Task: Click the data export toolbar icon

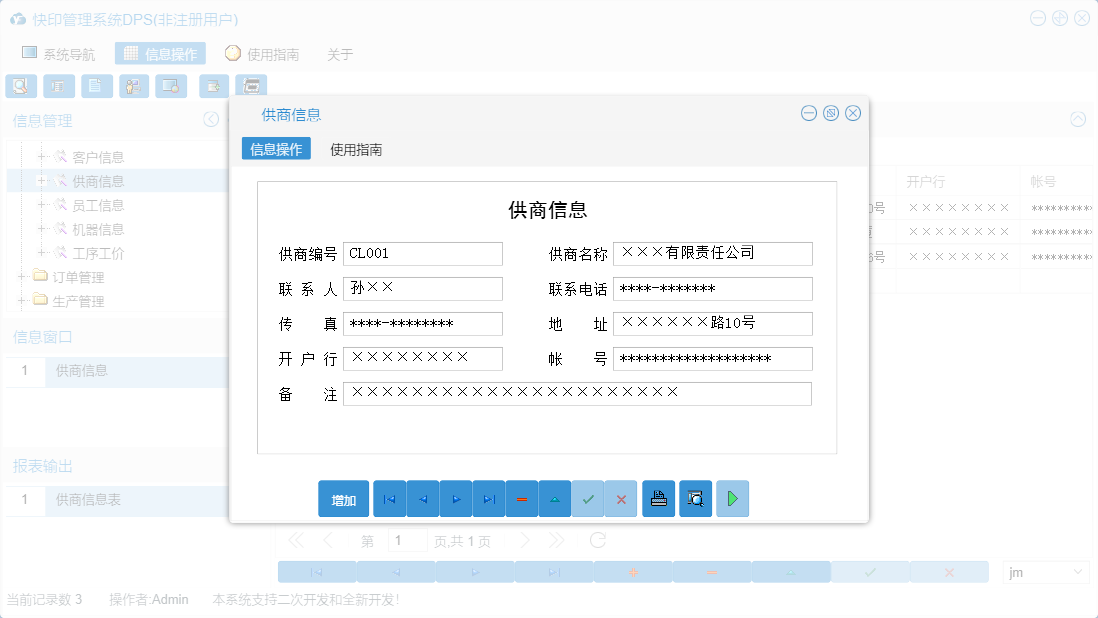Action: point(213,86)
